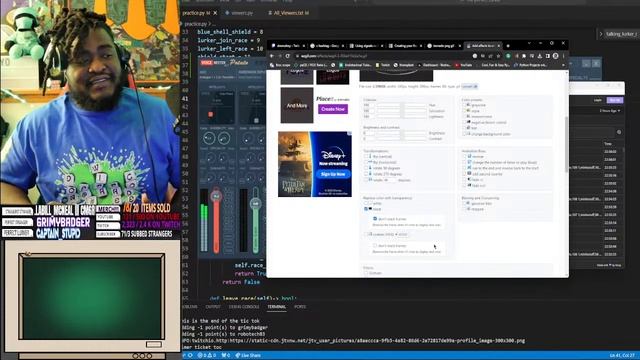Image resolution: width=640 pixels, height=360 pixels.
Task: Reload the ezgif page with the refresh icon
Action: point(288,56)
